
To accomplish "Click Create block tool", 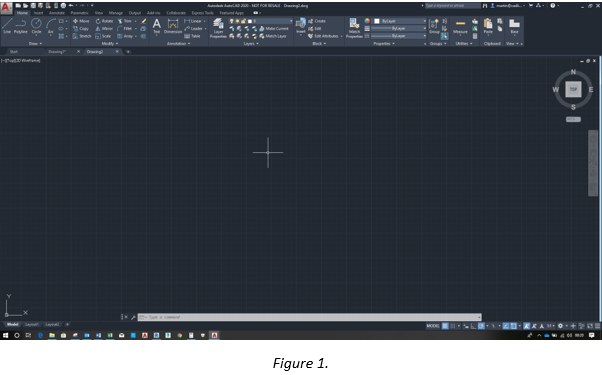I will [317, 21].
